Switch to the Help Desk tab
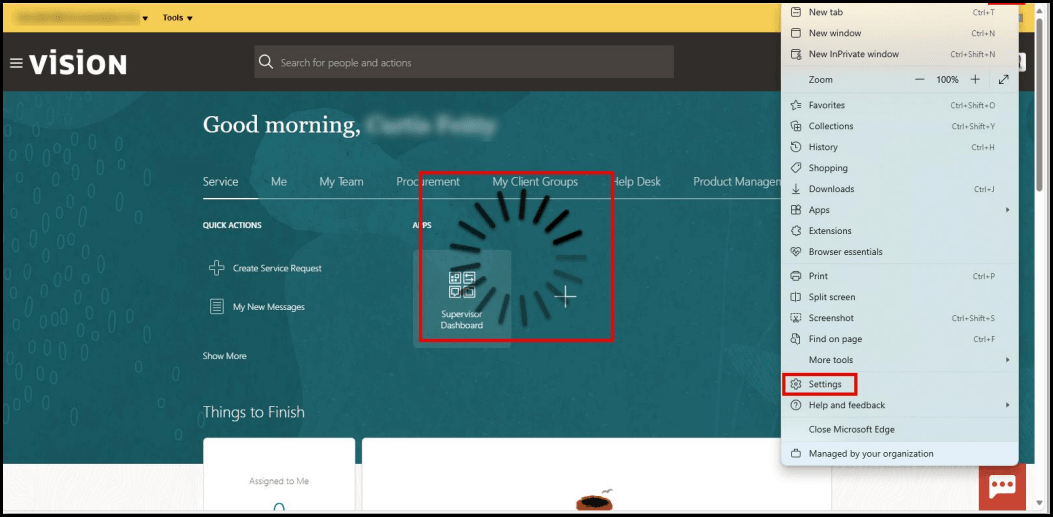 635,181
